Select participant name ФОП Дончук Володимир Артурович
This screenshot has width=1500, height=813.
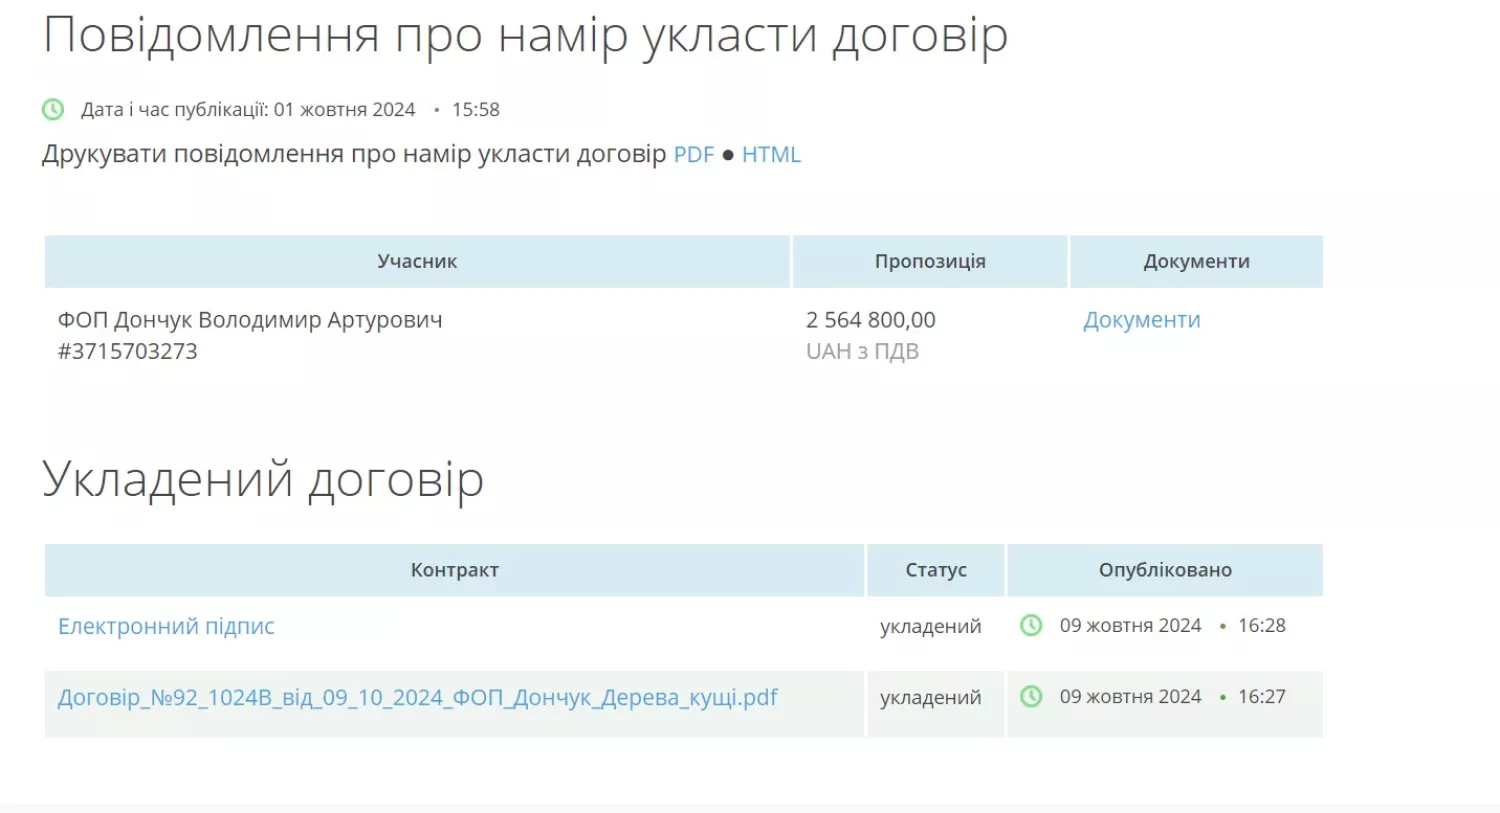pos(250,320)
